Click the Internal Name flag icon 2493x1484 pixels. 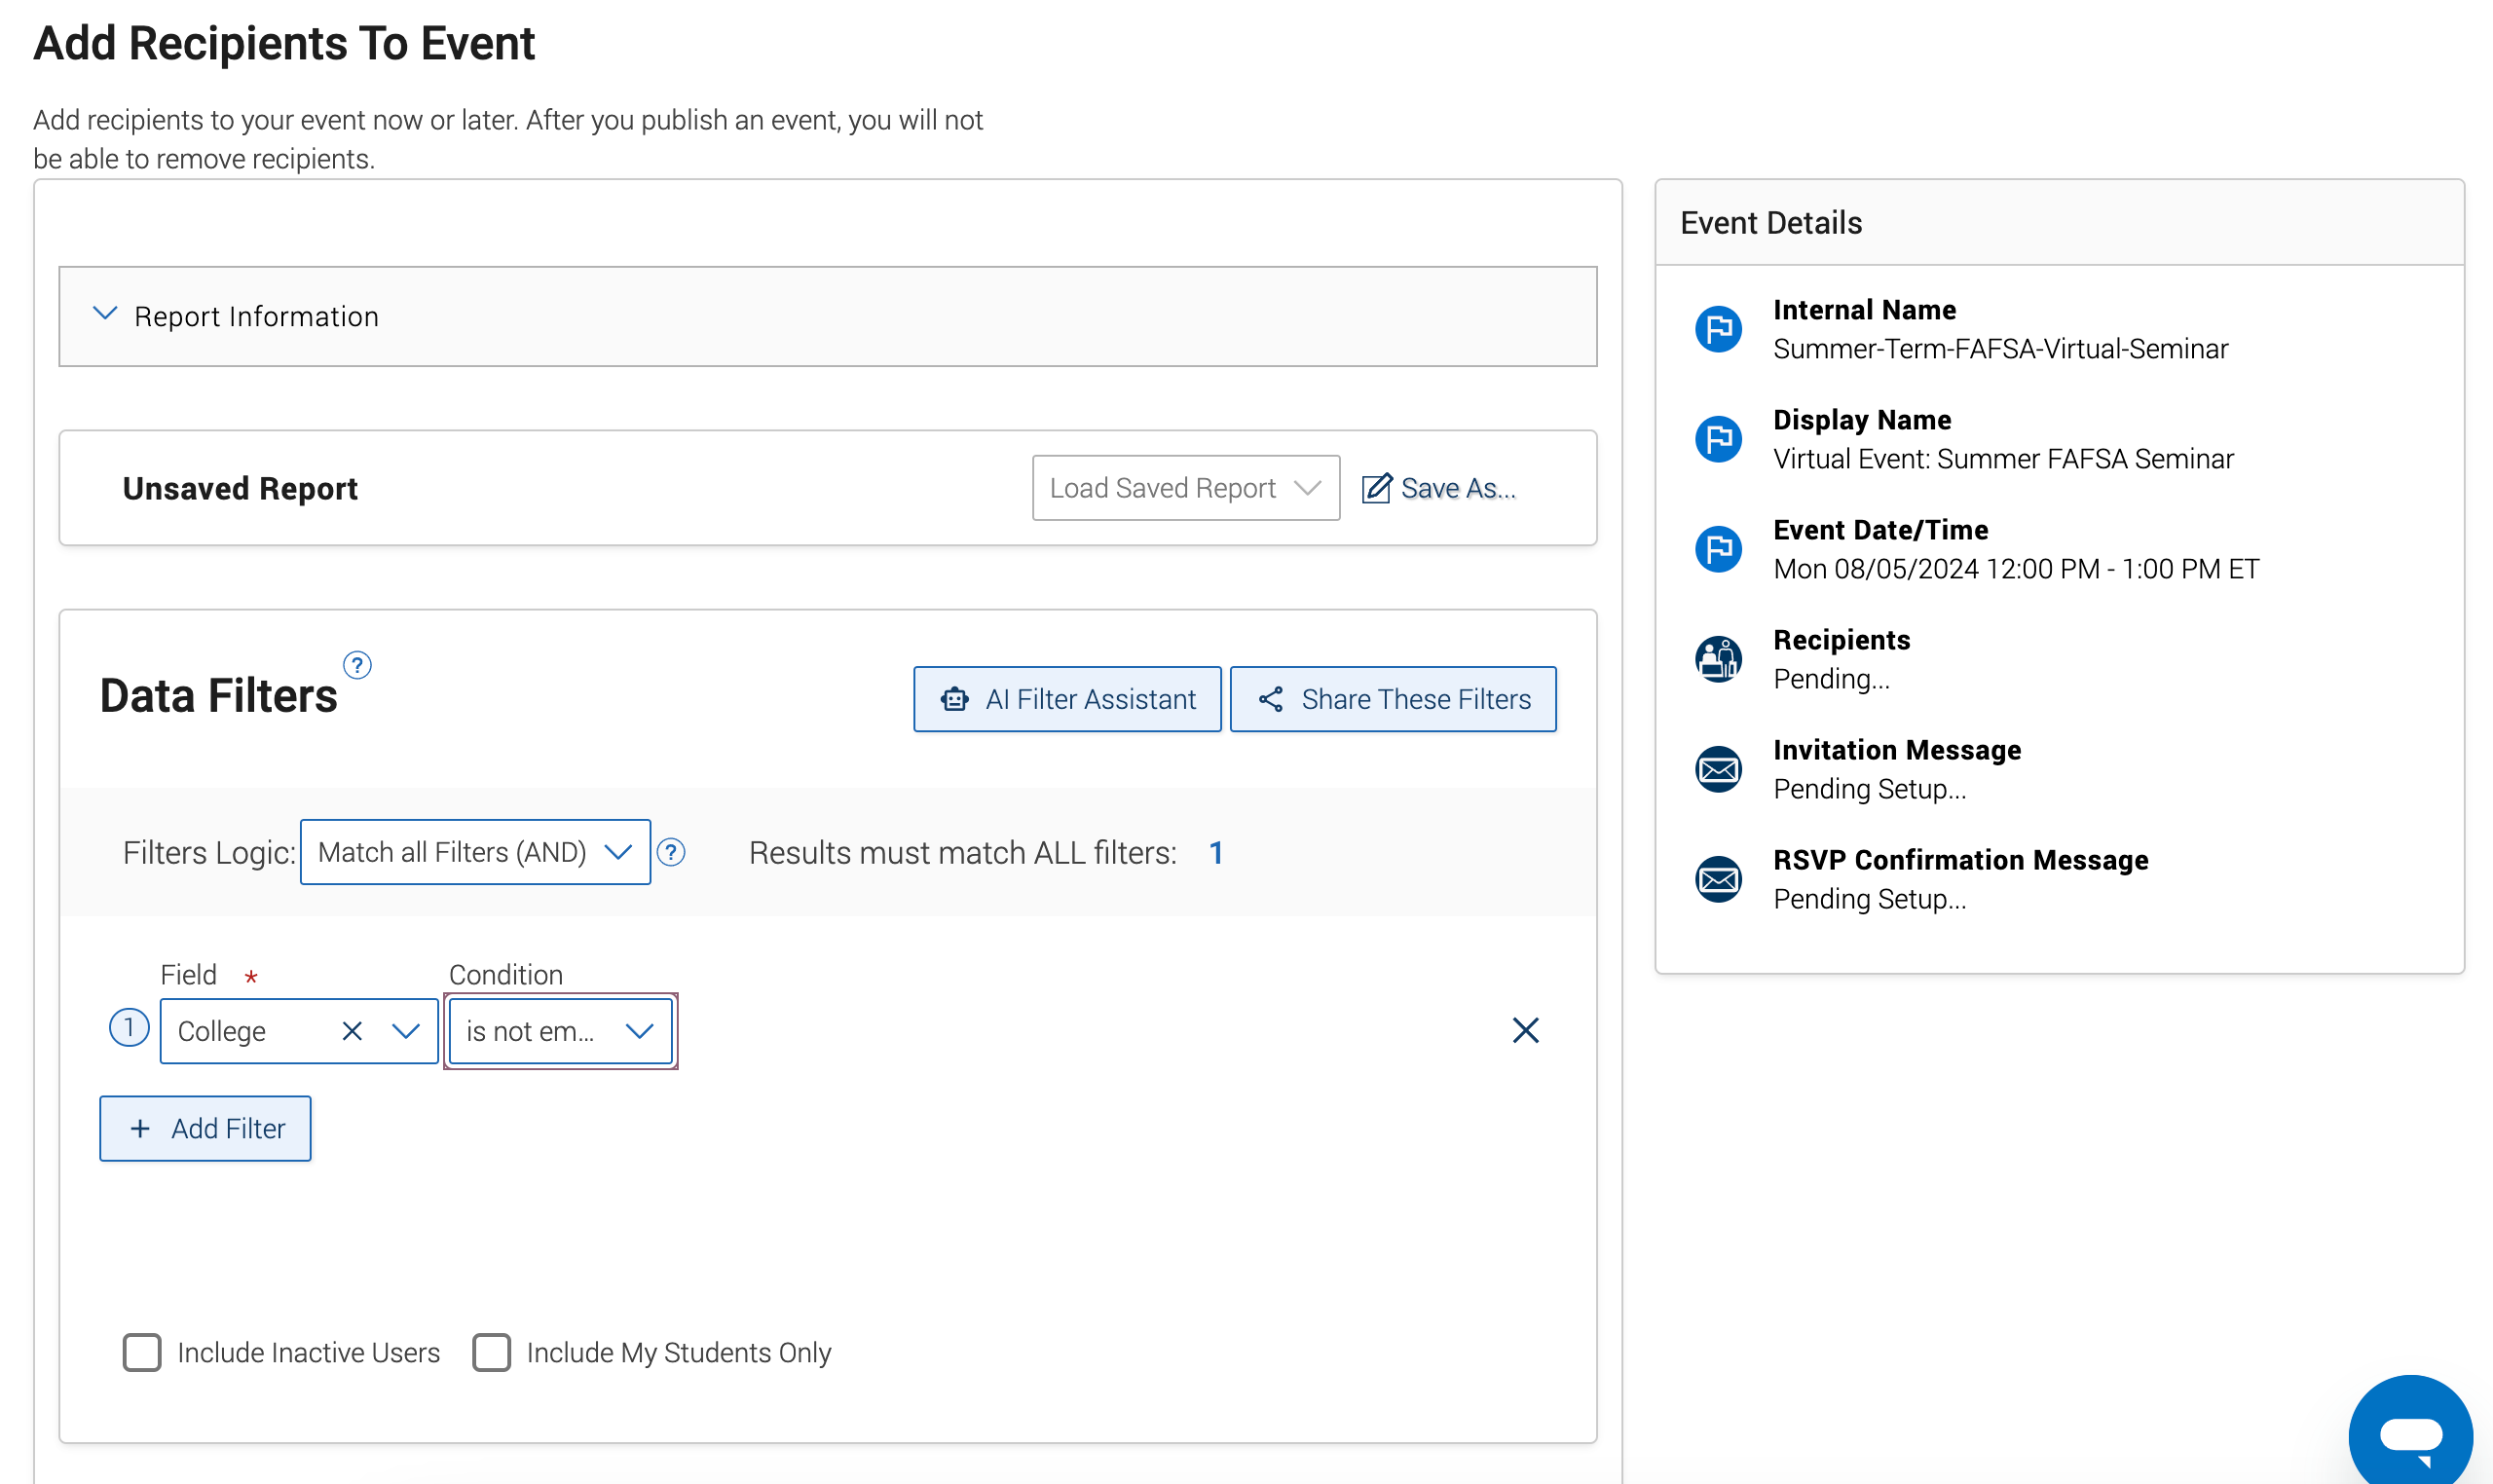click(x=1718, y=329)
